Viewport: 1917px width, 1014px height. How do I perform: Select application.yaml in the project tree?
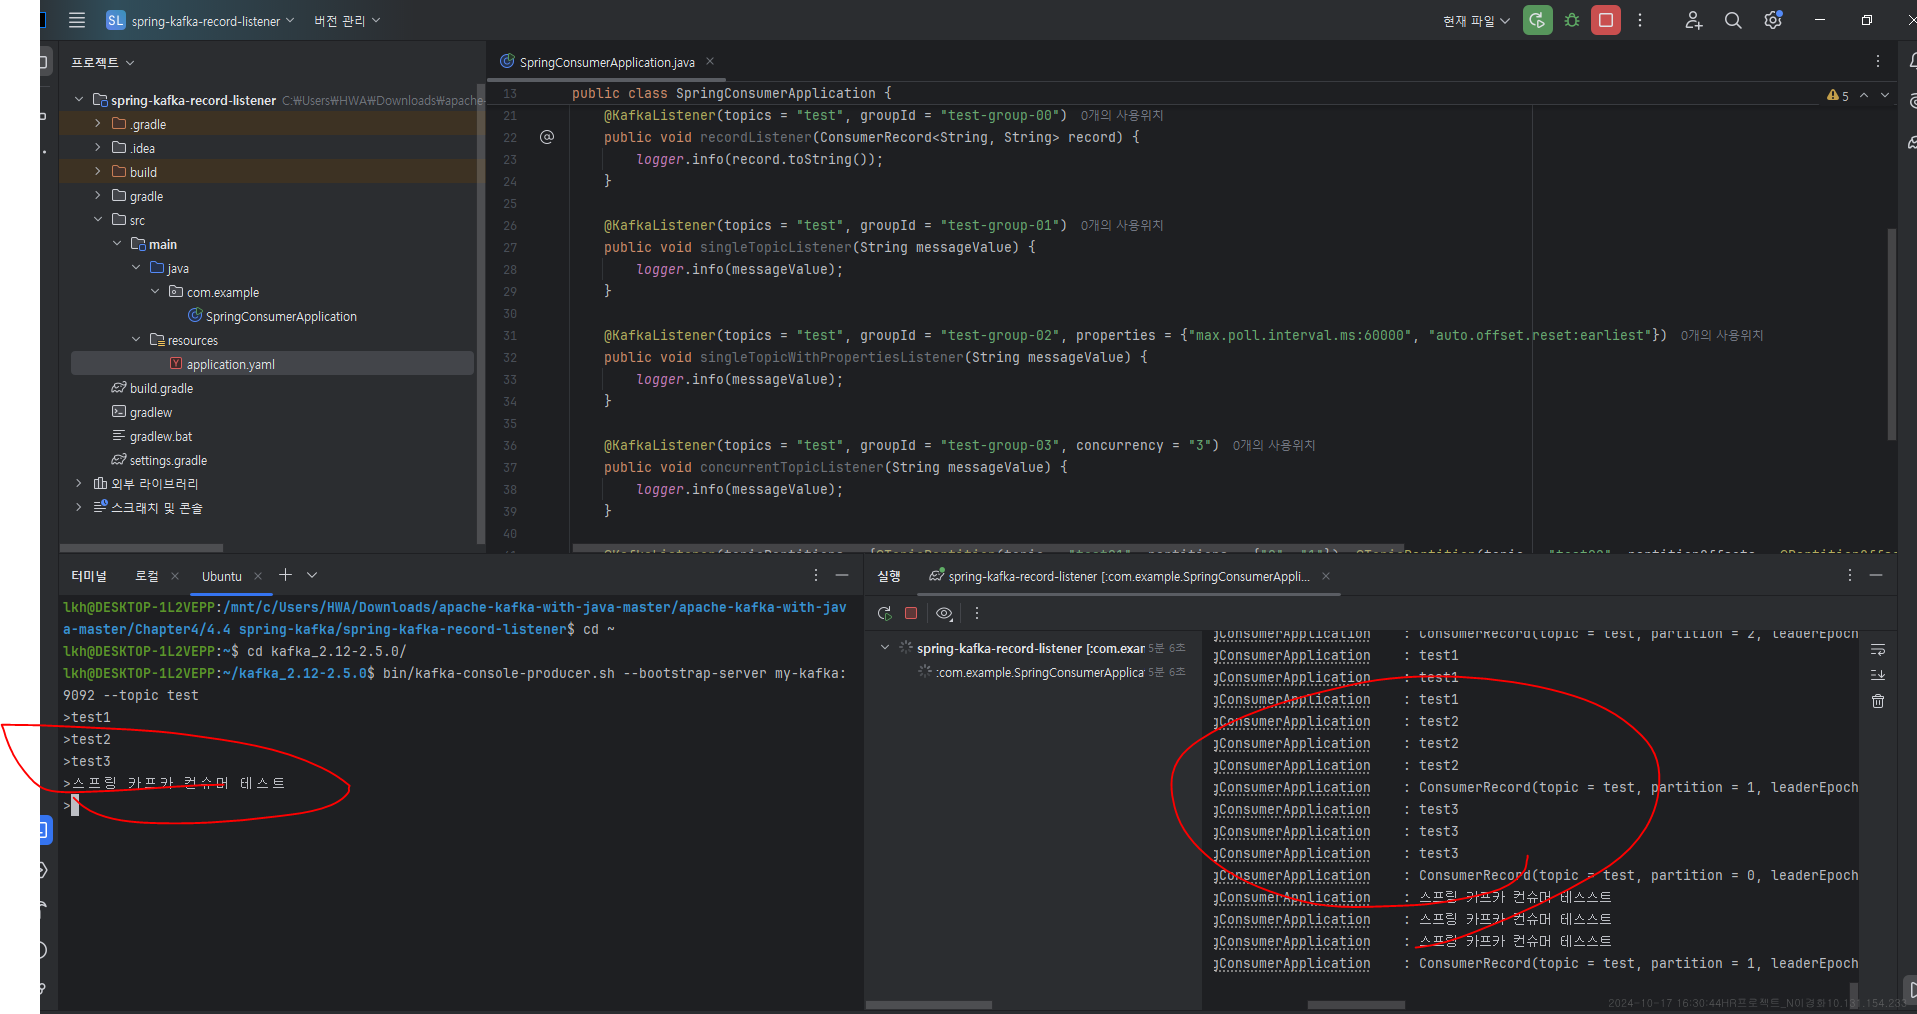click(230, 364)
